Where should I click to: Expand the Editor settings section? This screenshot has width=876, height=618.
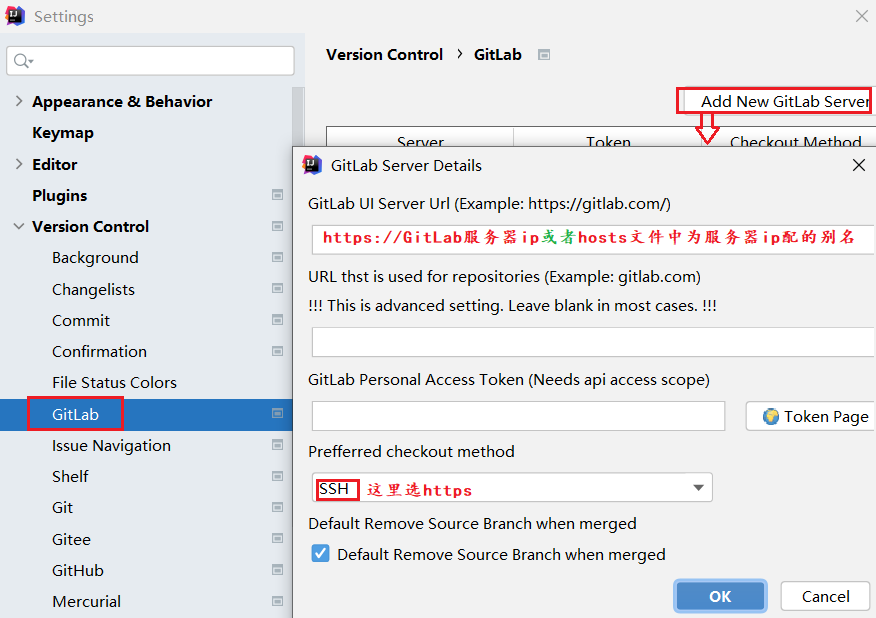(19, 164)
